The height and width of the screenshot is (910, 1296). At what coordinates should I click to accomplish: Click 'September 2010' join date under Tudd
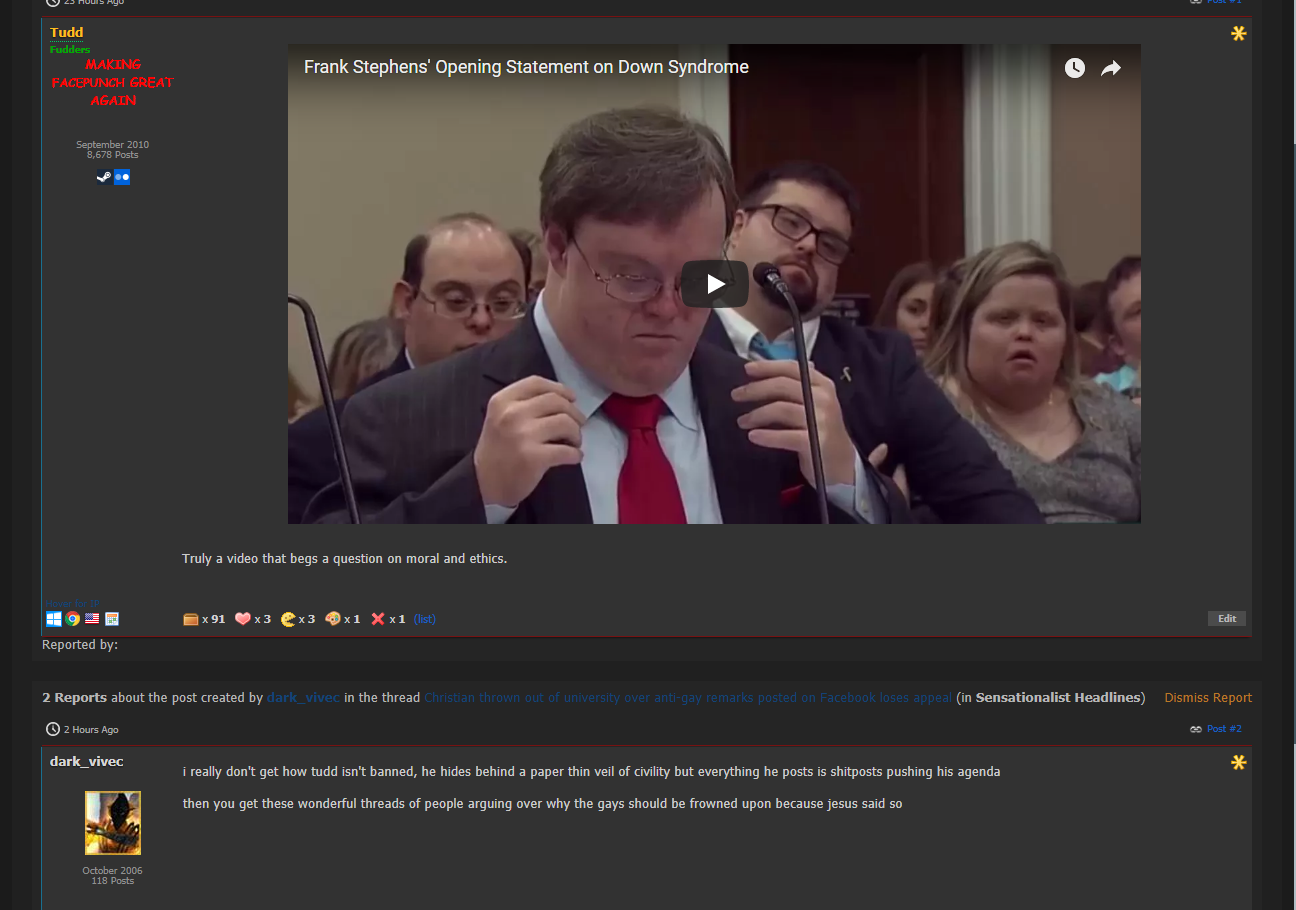pyautogui.click(x=112, y=145)
